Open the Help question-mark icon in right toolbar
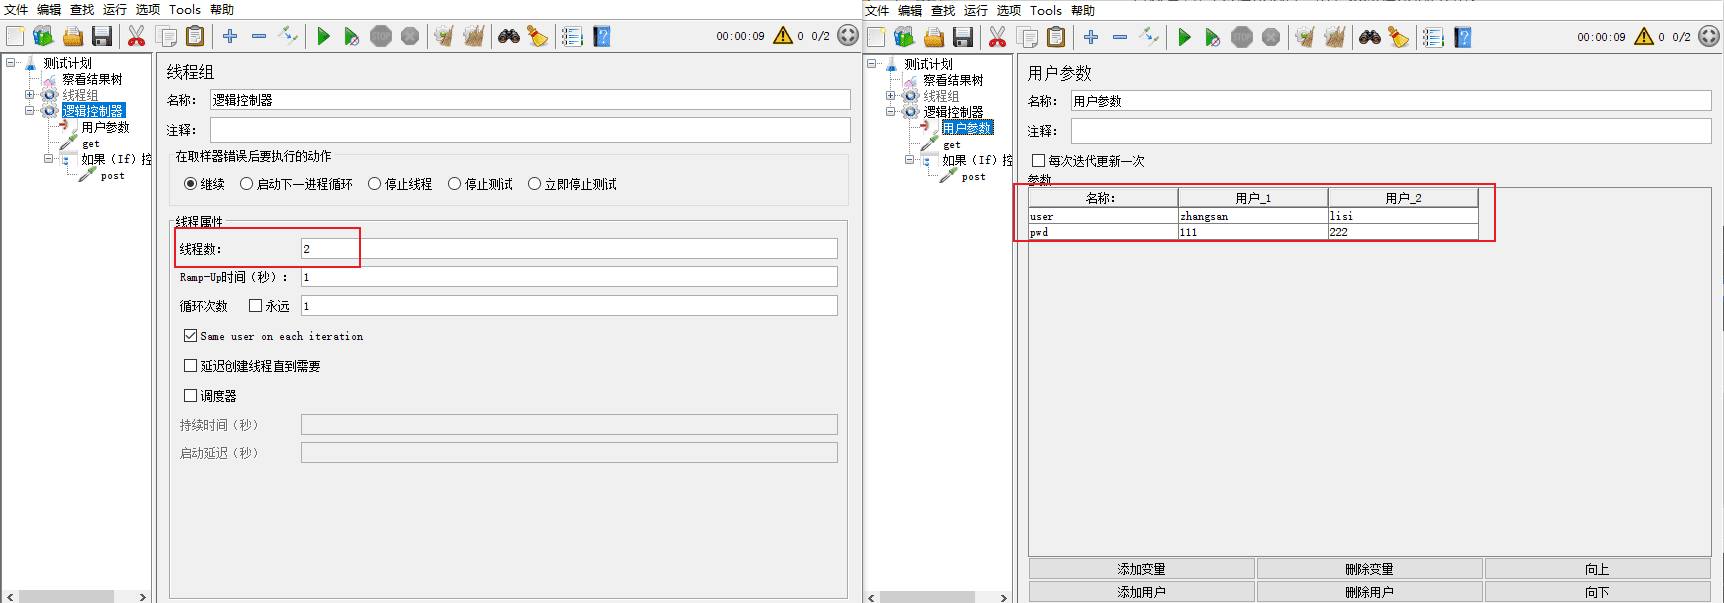Screen dimensions: 1724x603 pos(1463,38)
